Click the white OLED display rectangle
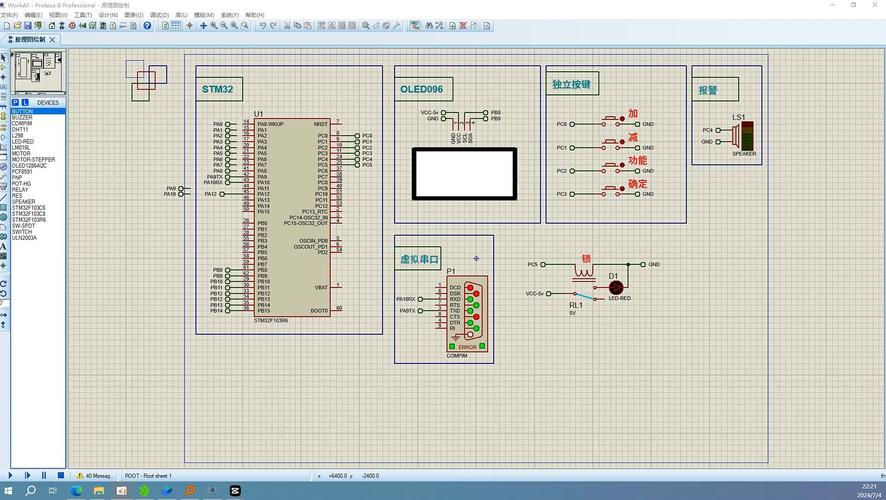 coord(464,173)
